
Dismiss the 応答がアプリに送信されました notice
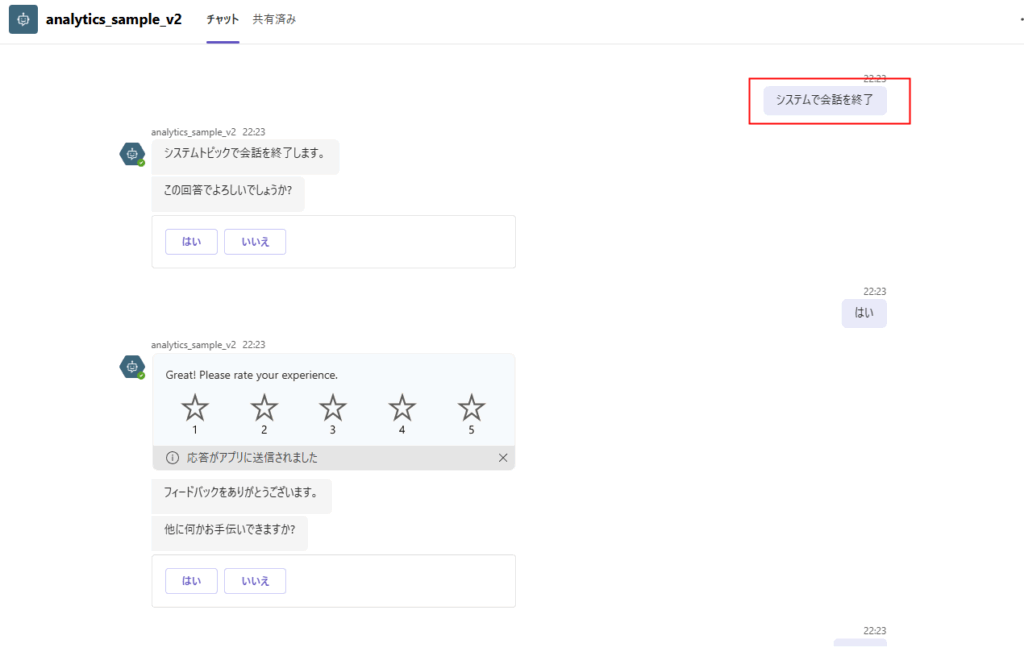(503, 458)
